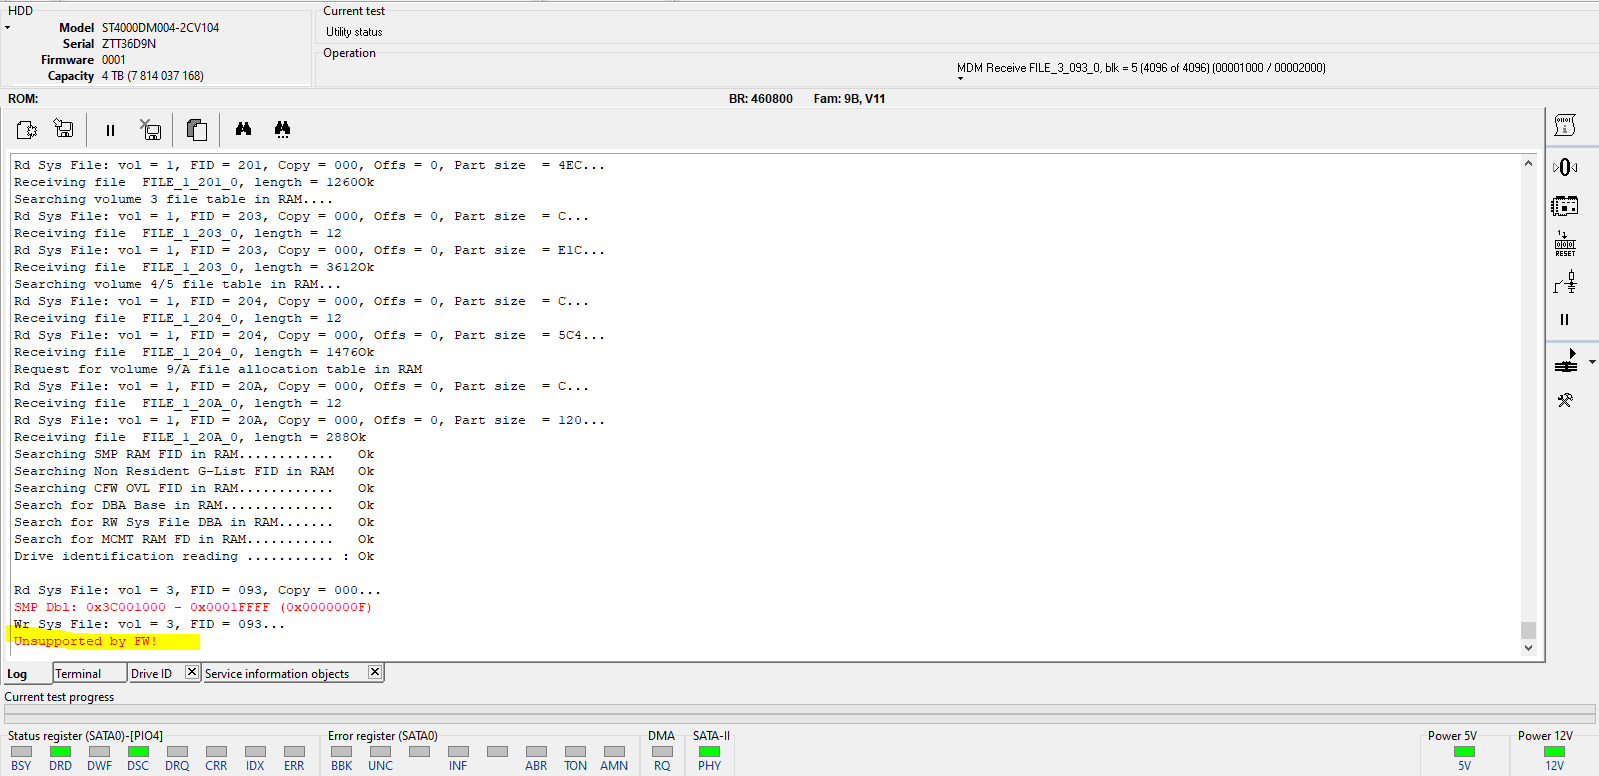Click the log scrollbar down arrow
The width and height of the screenshot is (1599, 776).
coord(1528,648)
